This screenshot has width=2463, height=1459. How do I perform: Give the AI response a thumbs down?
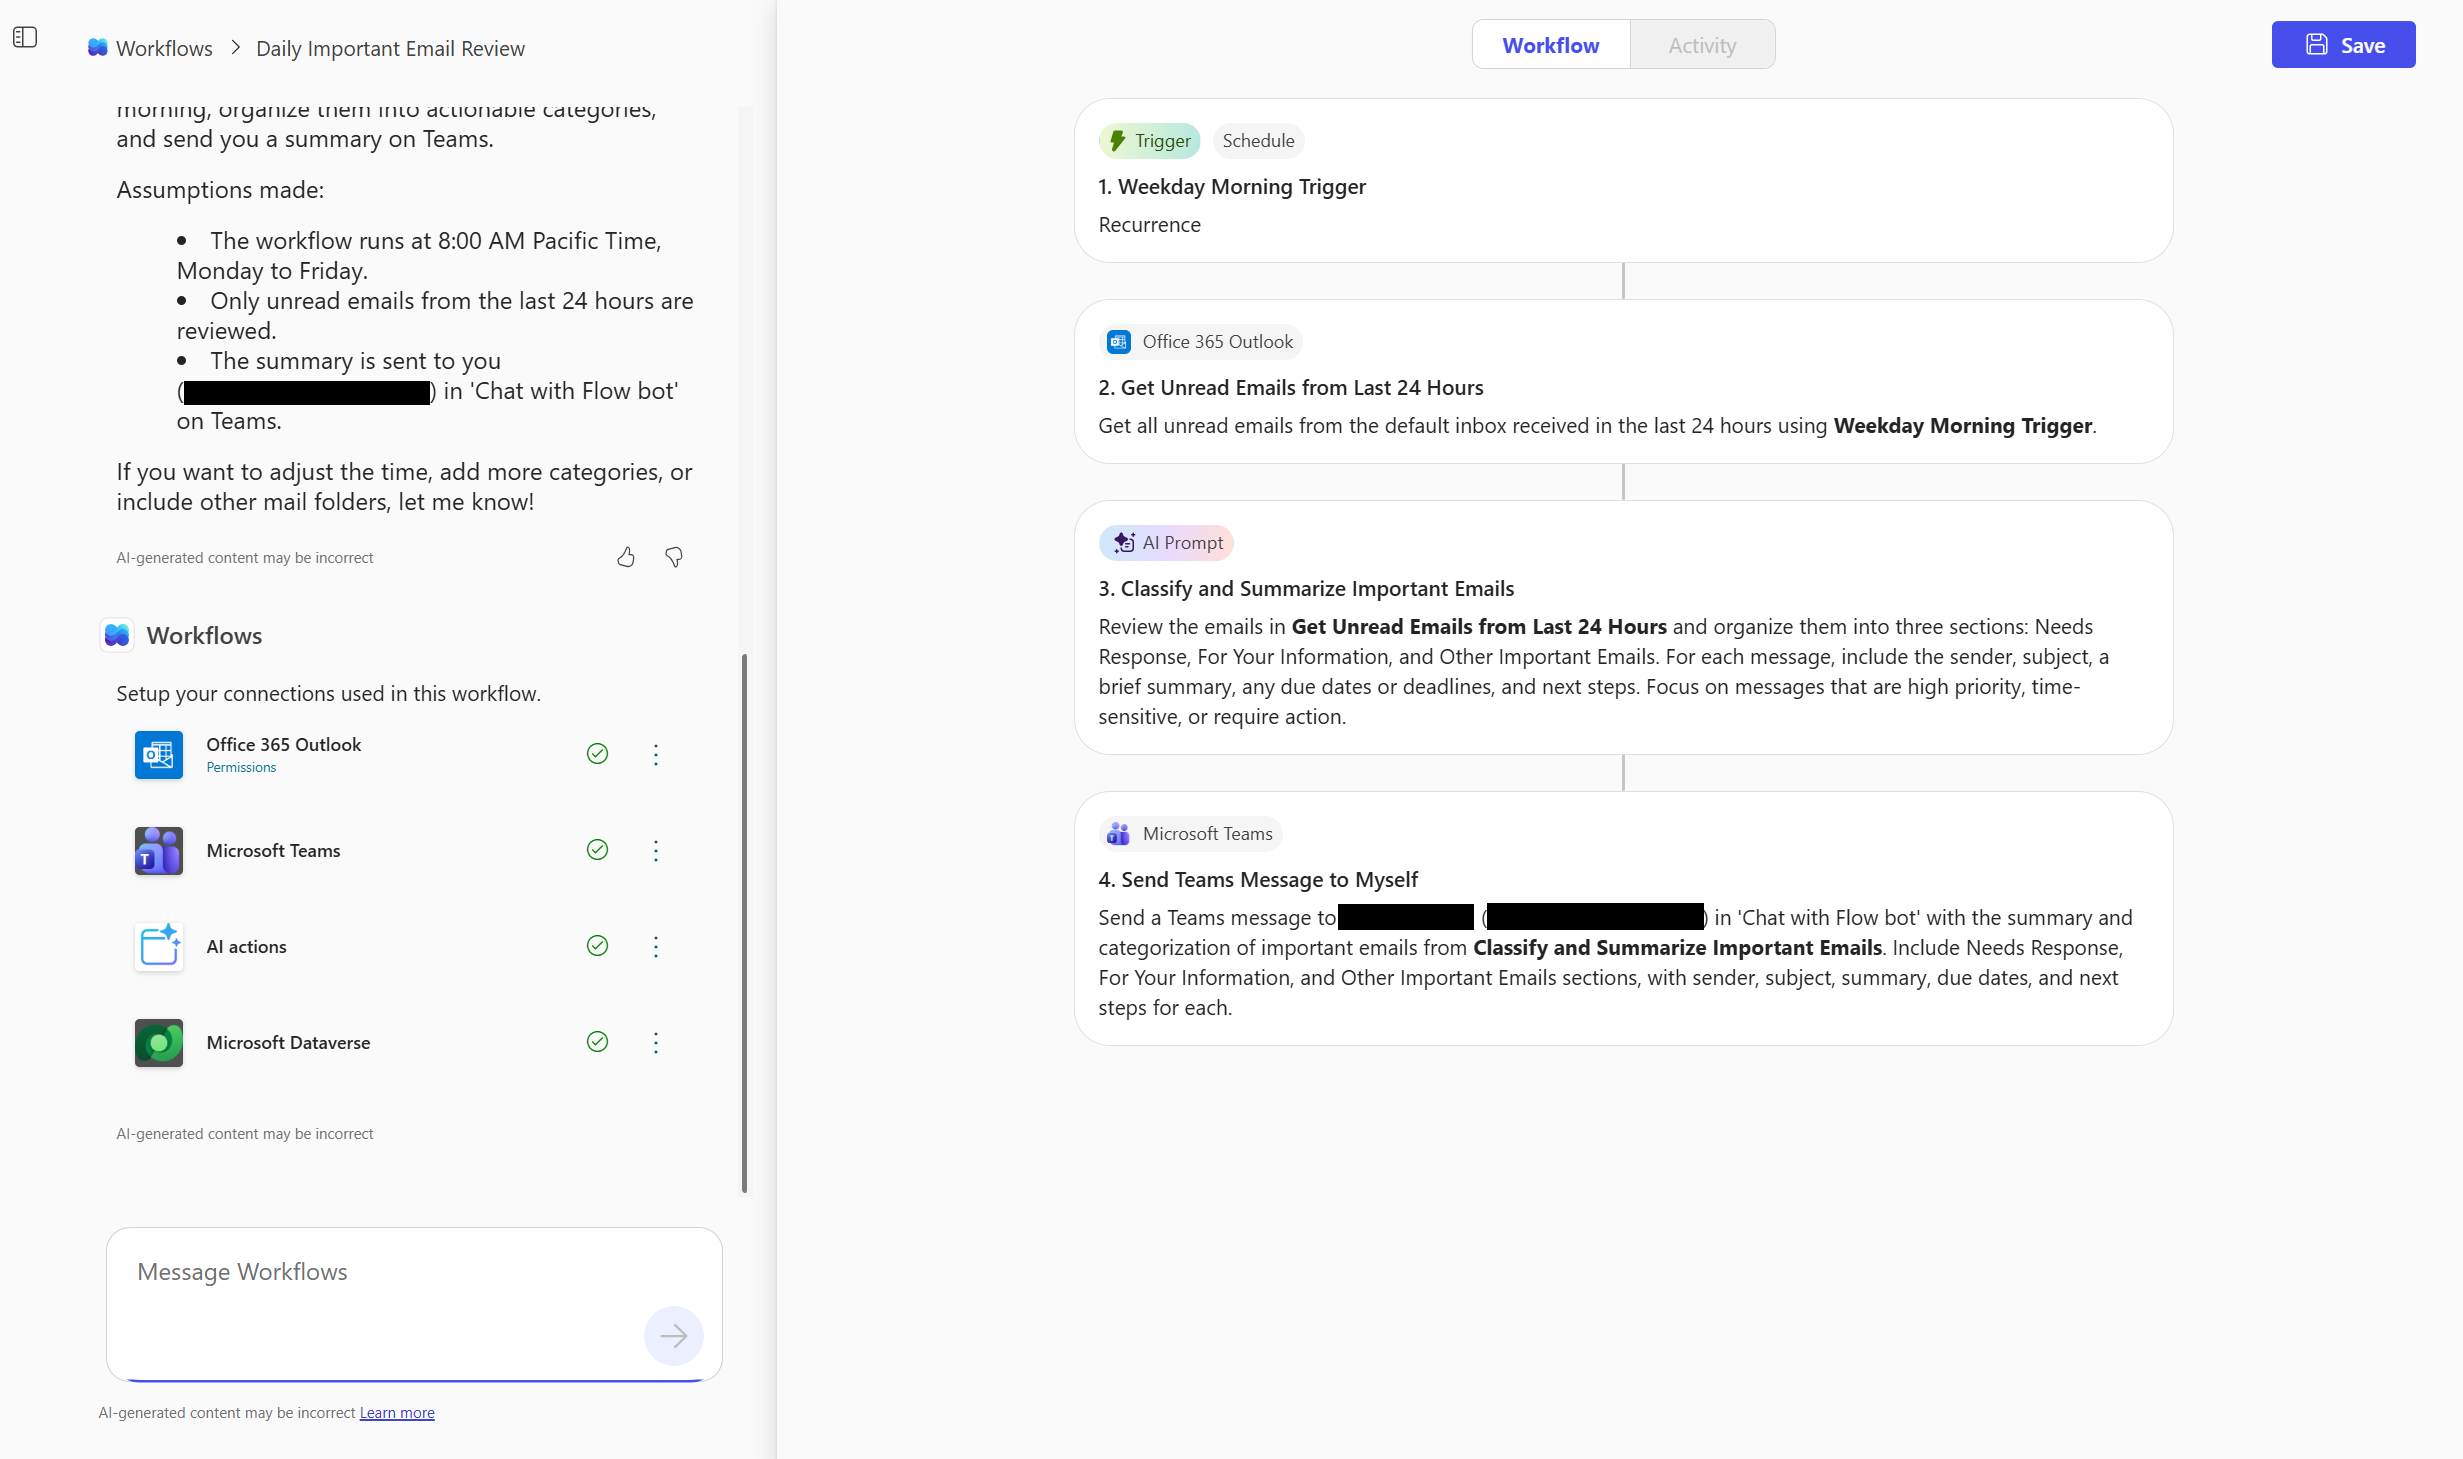click(673, 557)
